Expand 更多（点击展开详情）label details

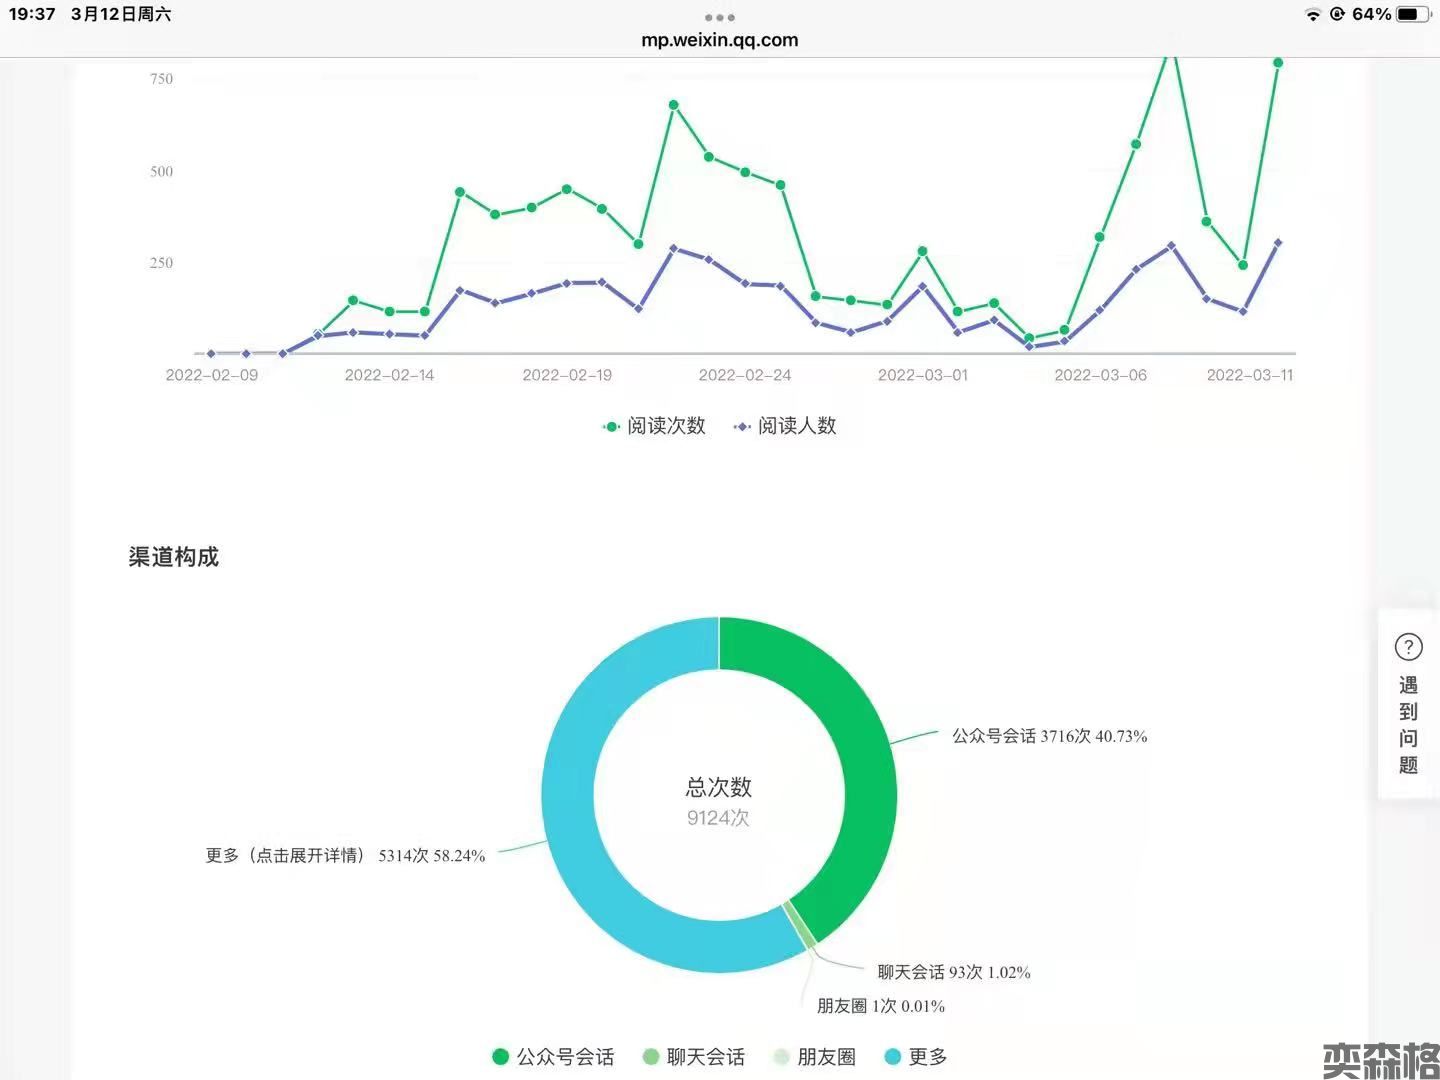(x=345, y=856)
